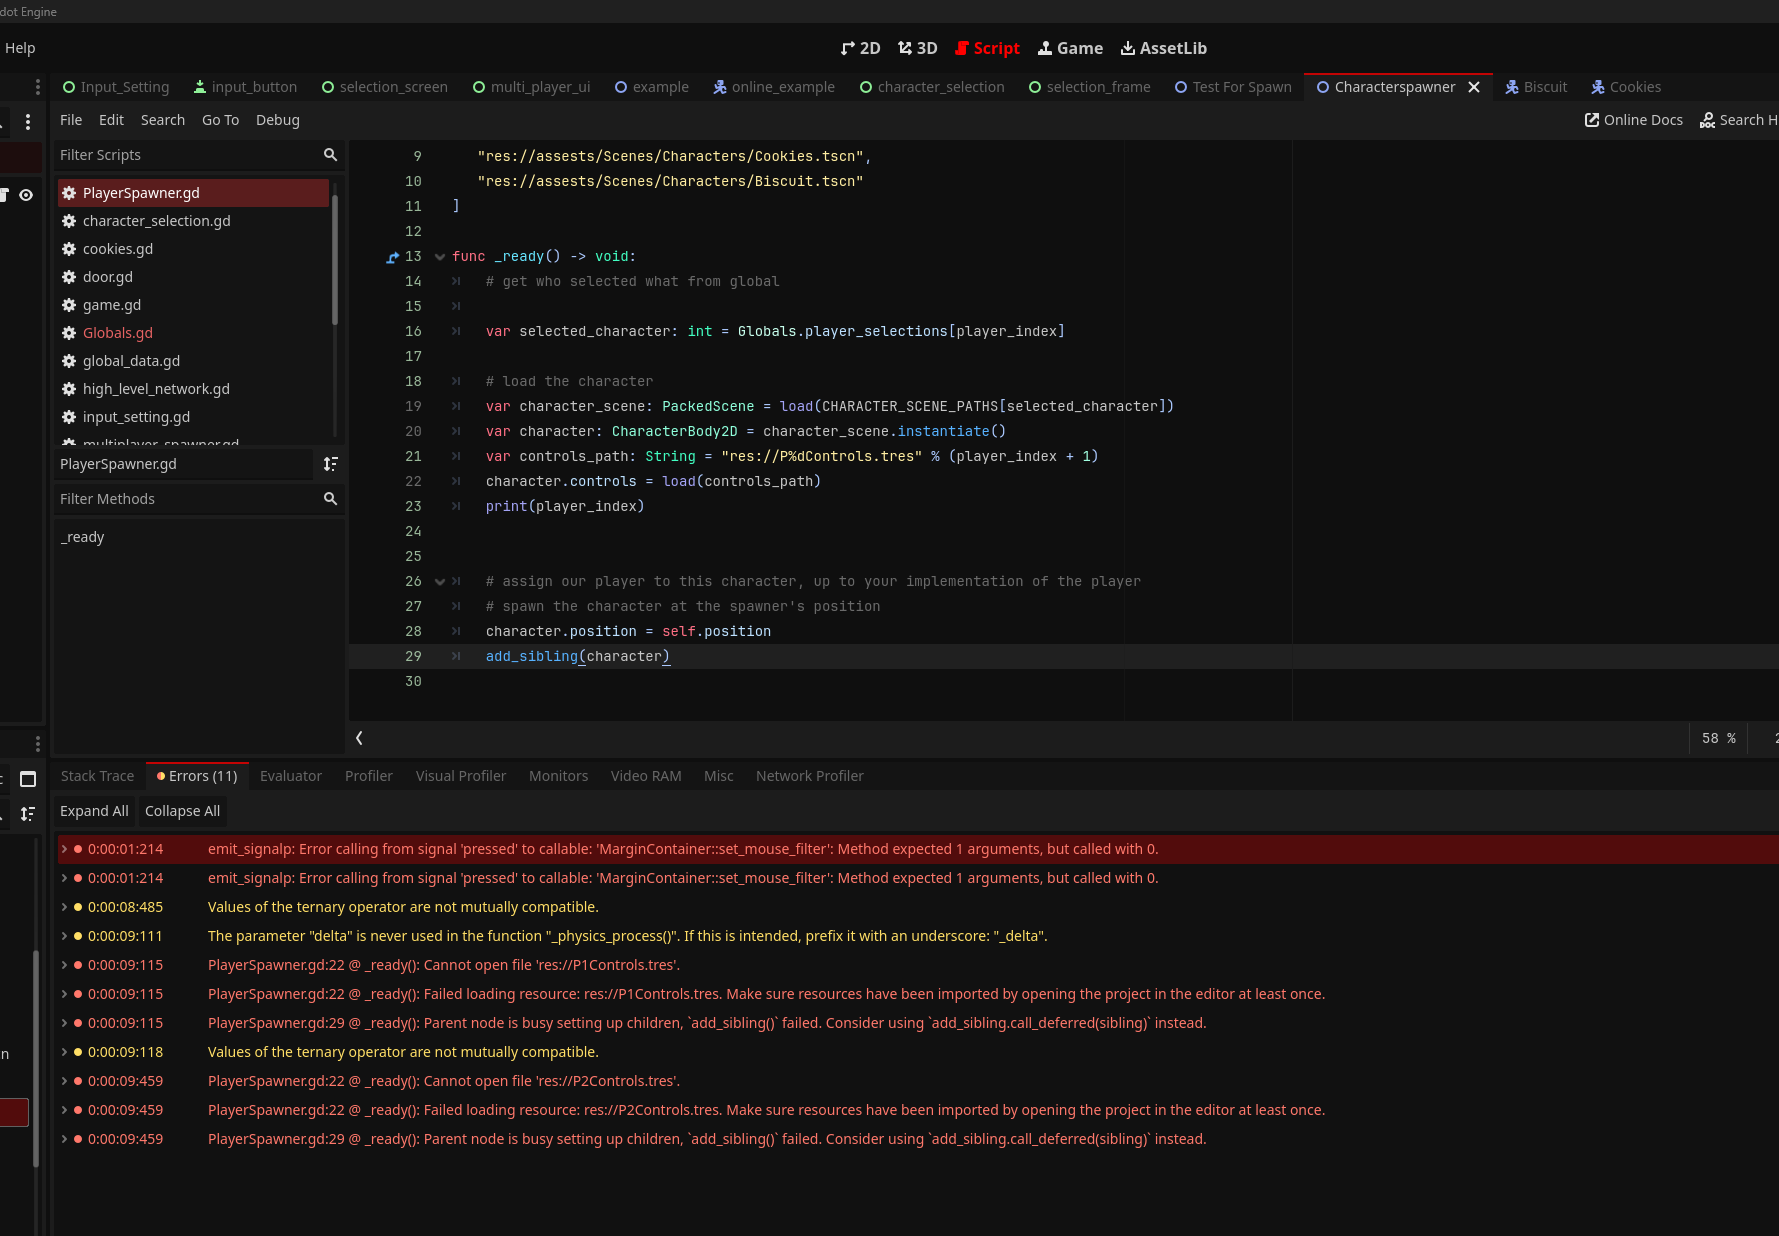This screenshot has height=1236, width=1779.
Task: Toggle scripts panel with left arrow icon
Action: tap(359, 738)
